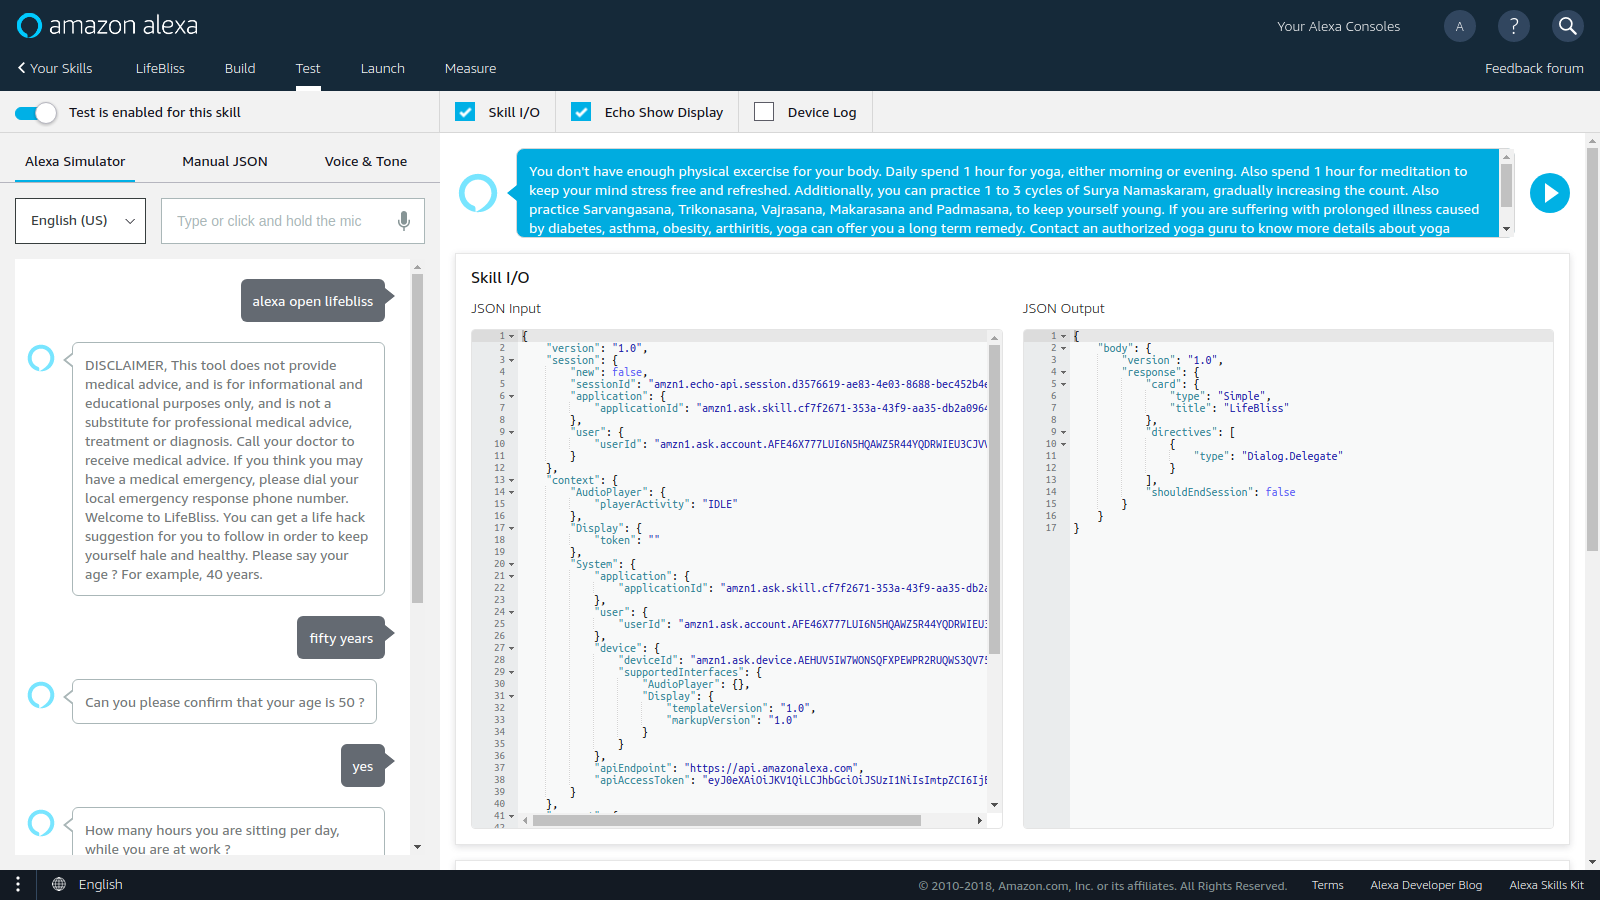This screenshot has width=1600, height=900.
Task: Click the down arrow of the response text scrollbar
Action: (x=1507, y=229)
